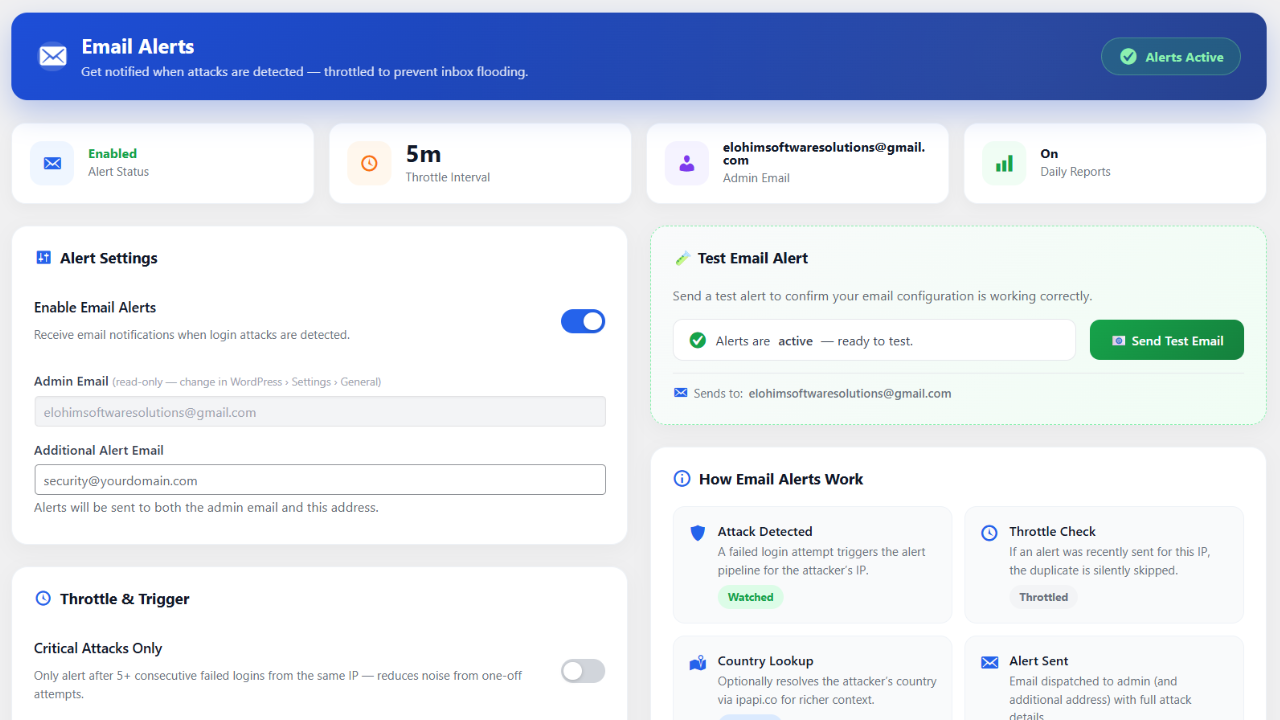Click the Attack Detected card title
Image resolution: width=1280 pixels, height=720 pixels.
click(765, 531)
